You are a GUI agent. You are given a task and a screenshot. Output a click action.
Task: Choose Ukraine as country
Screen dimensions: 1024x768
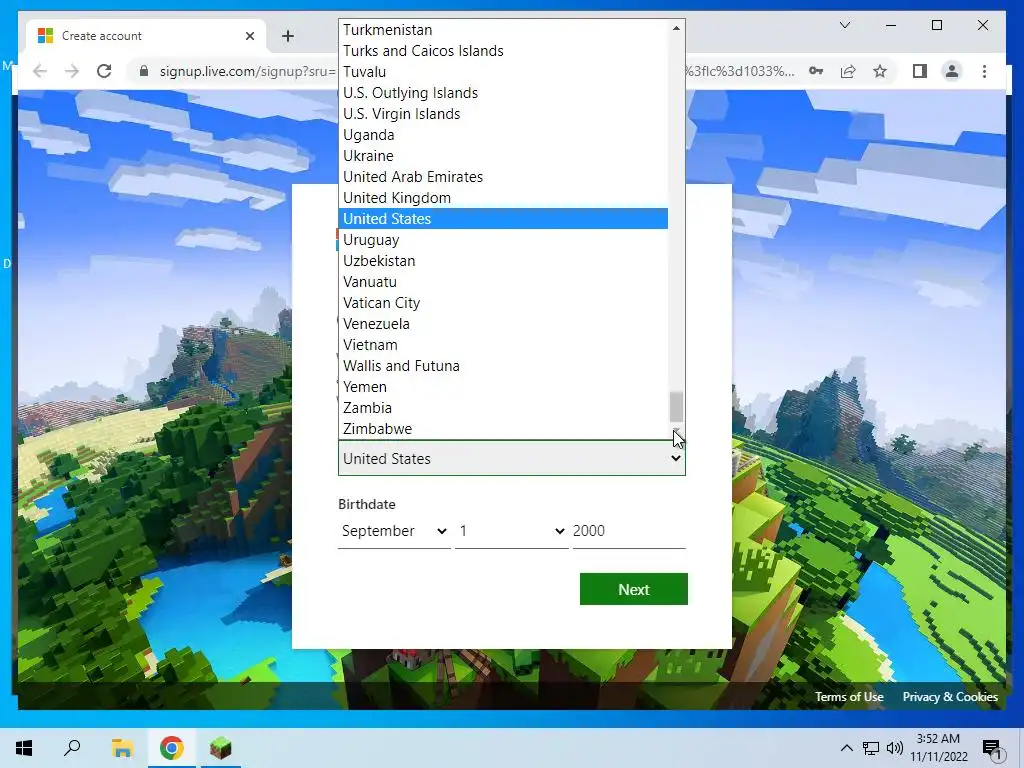point(503,156)
